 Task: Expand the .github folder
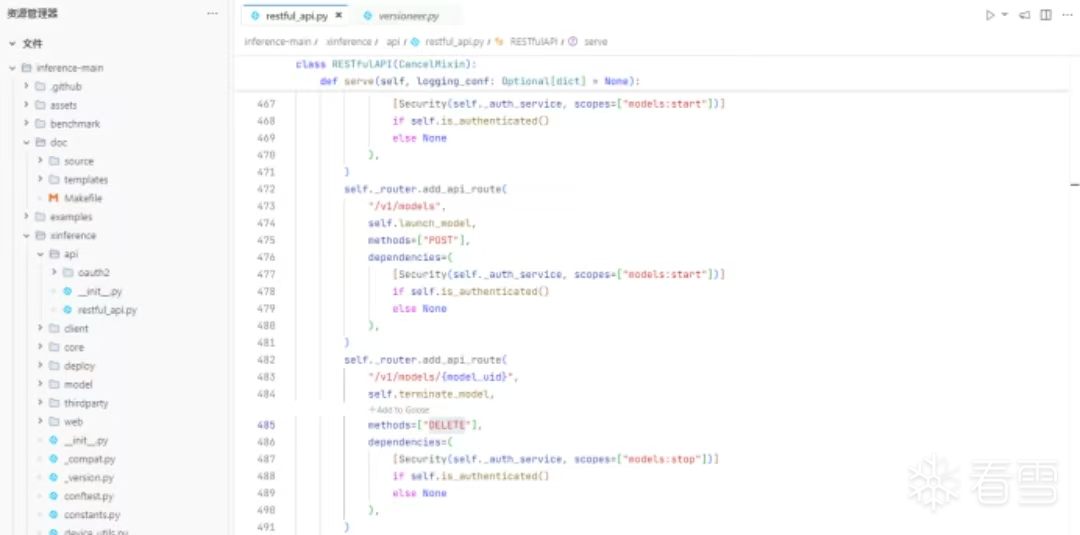tap(26, 87)
